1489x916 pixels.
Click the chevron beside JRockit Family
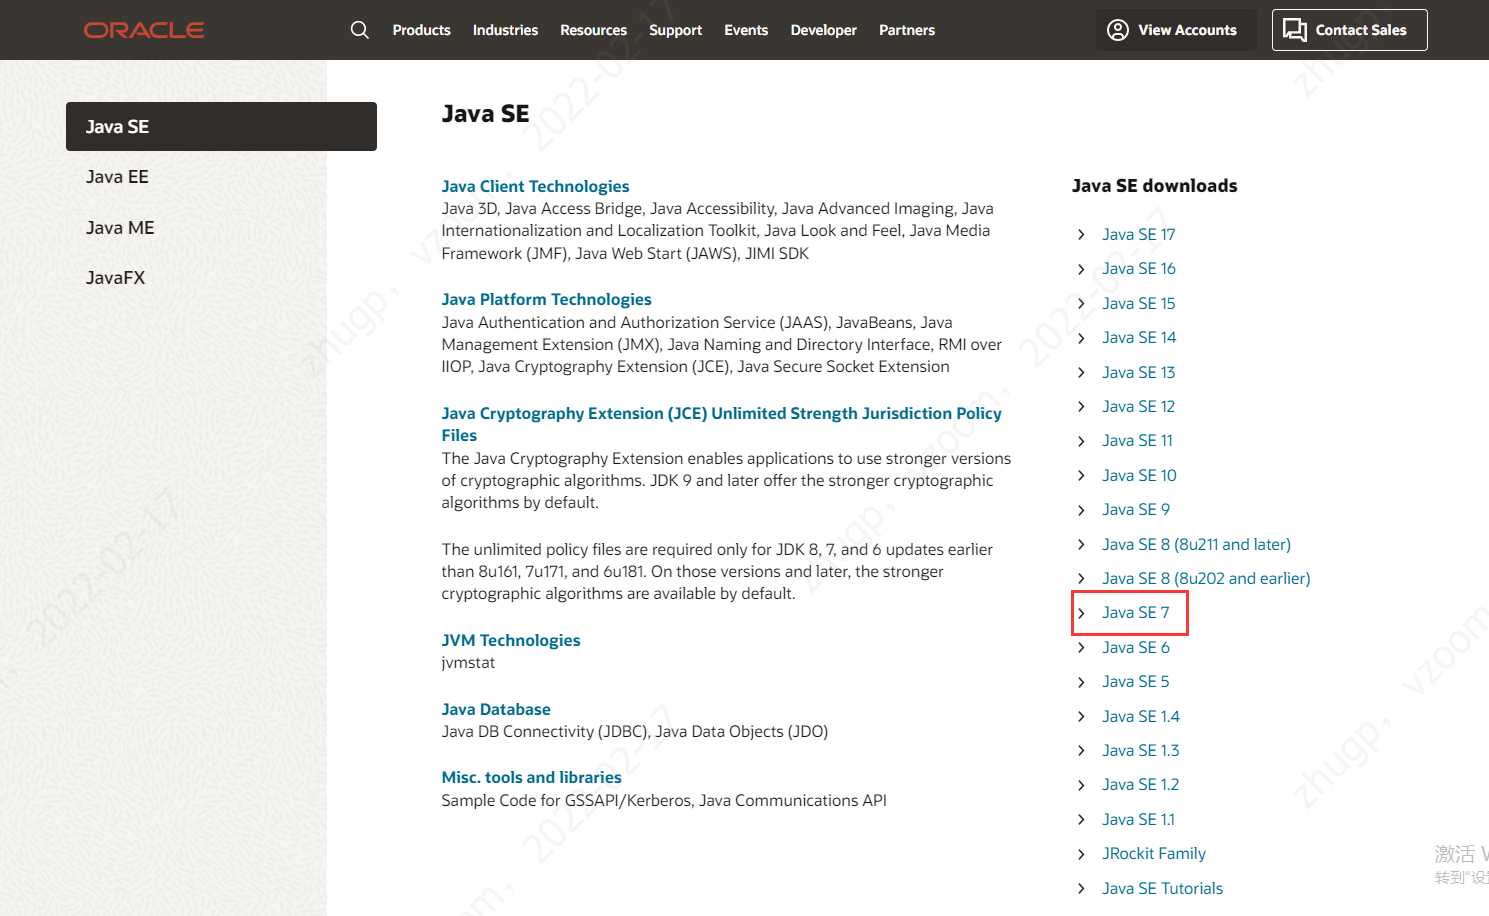pyautogui.click(x=1081, y=854)
